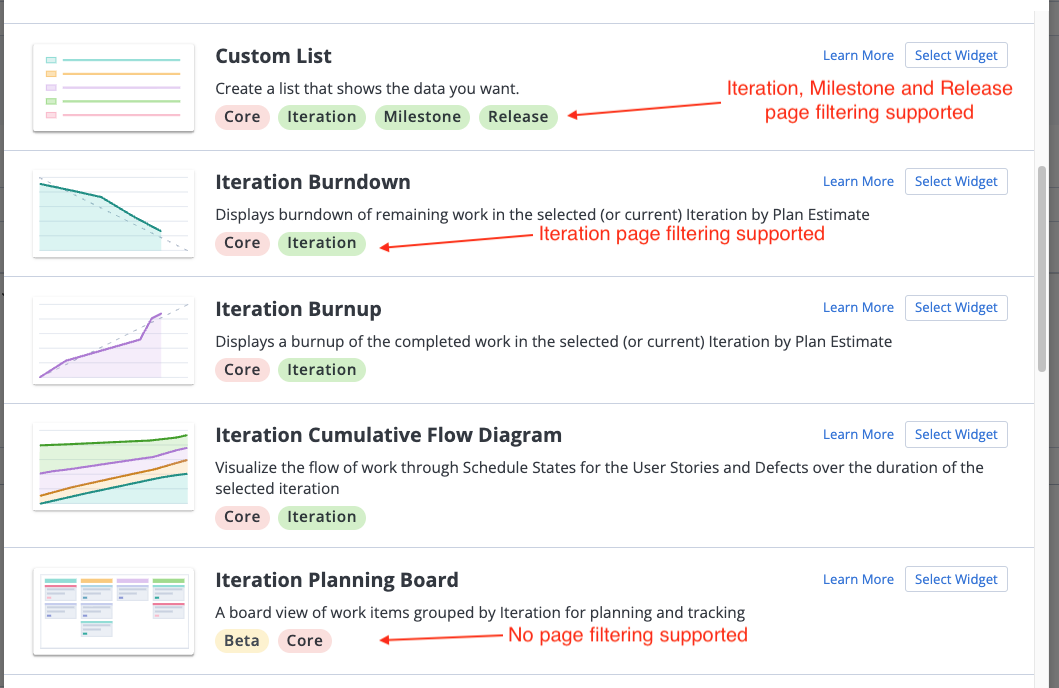Click Select Widget for Iteration Planning Board
Image resolution: width=1059 pixels, height=688 pixels.
[x=956, y=579]
